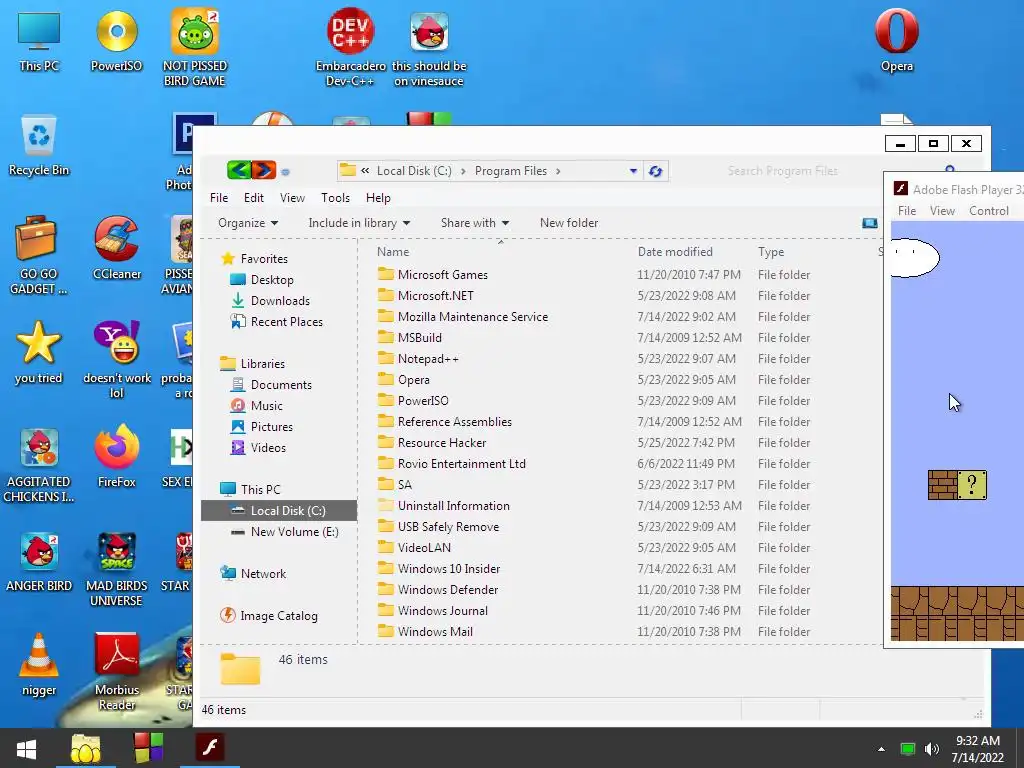Show hidden tray icons arrow
Screen dimensions: 1024x768
point(881,749)
